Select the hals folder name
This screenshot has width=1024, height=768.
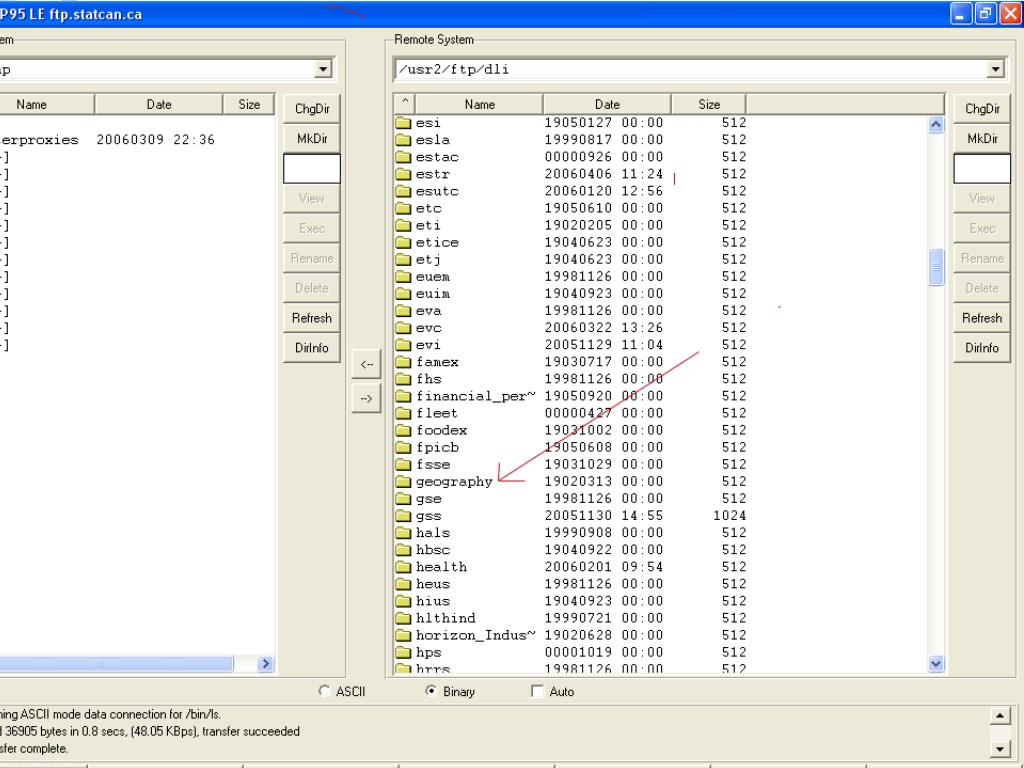coord(432,533)
